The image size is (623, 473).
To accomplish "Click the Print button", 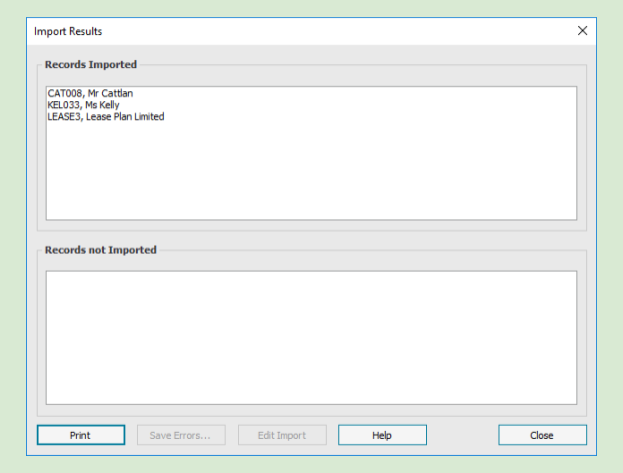I will [80, 435].
